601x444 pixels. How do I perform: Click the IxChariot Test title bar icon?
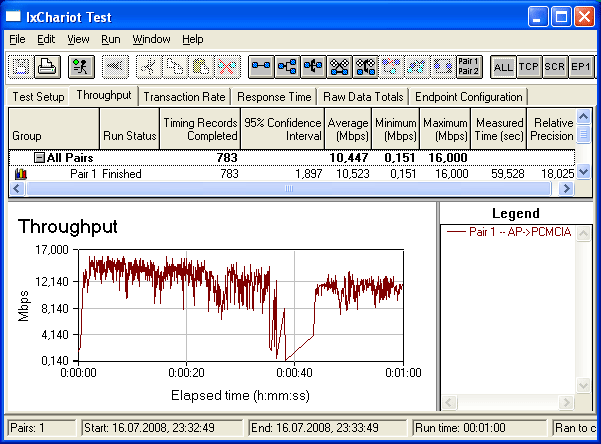tap(13, 16)
